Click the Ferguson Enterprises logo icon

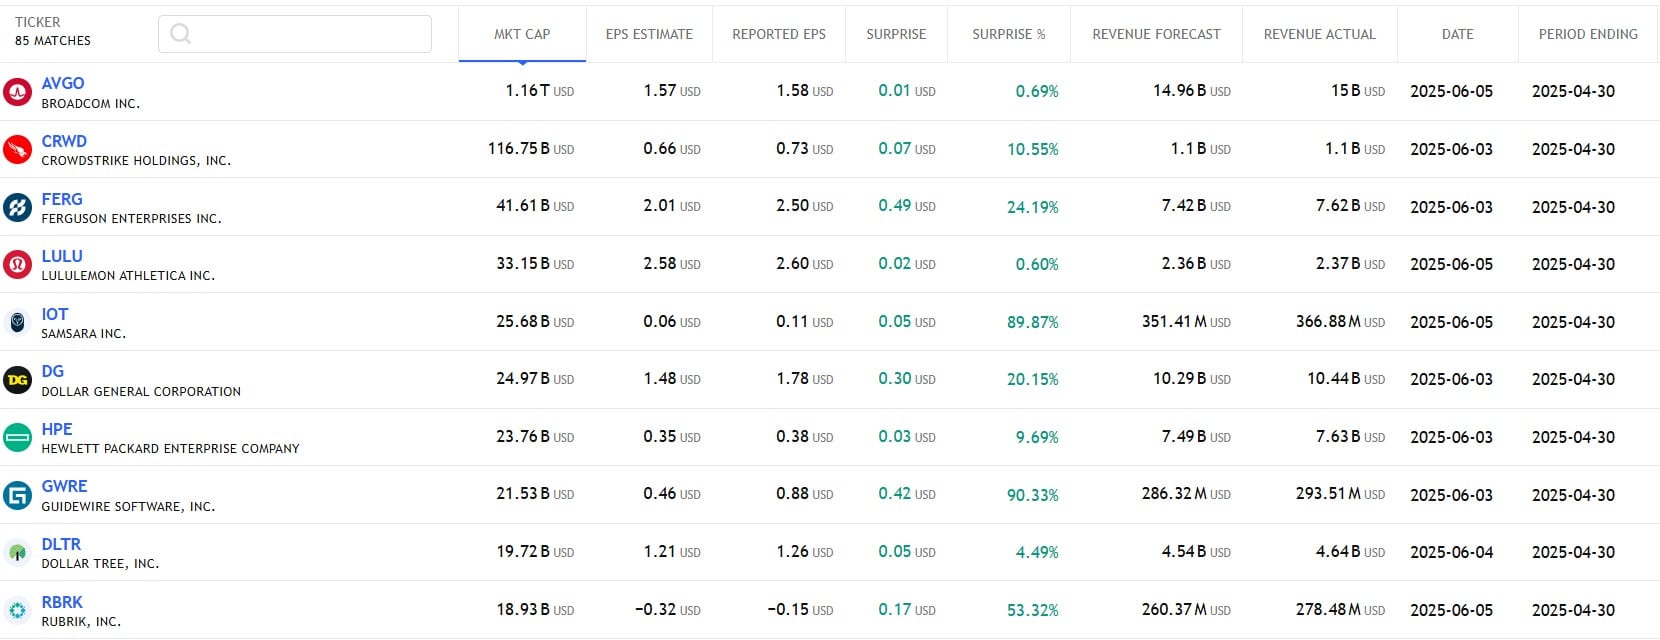[17, 207]
